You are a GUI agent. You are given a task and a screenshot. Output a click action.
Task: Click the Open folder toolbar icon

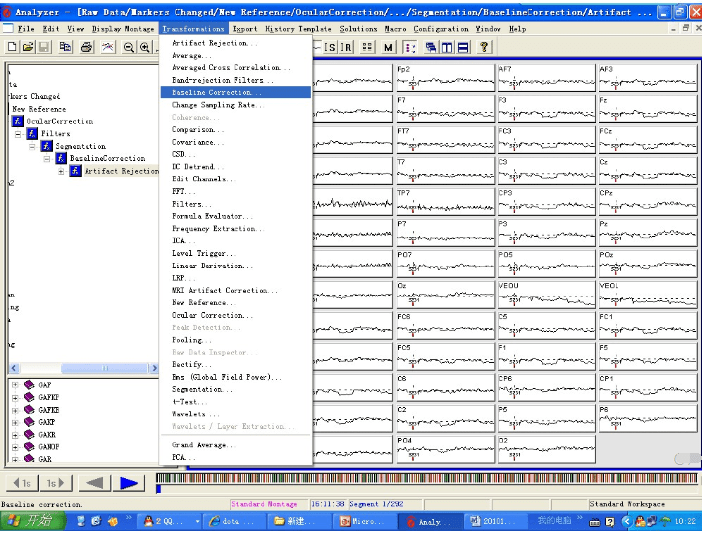coord(28,47)
